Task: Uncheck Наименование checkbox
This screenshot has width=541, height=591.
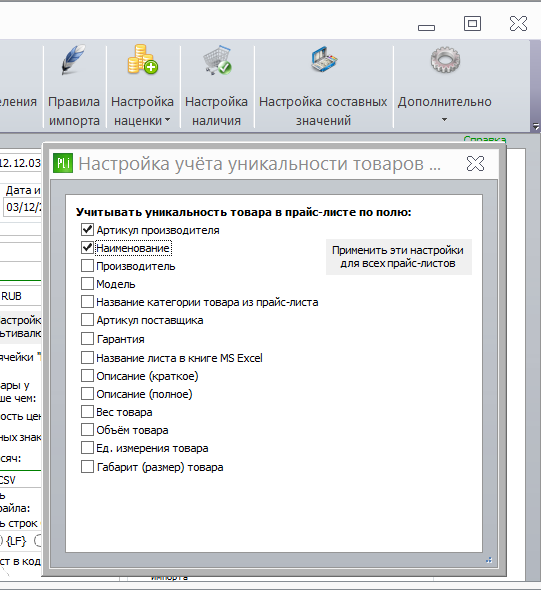Action: 87,248
